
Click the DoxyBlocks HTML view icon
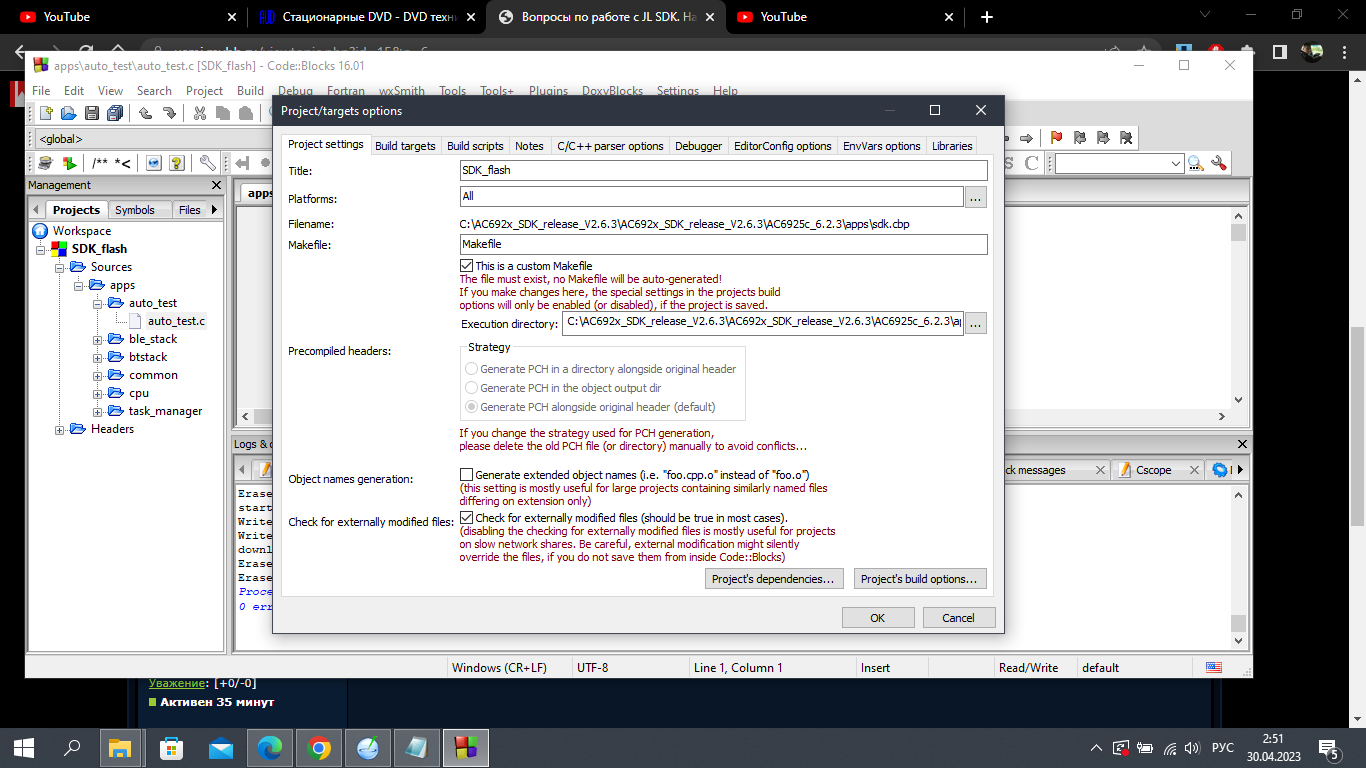click(x=154, y=163)
